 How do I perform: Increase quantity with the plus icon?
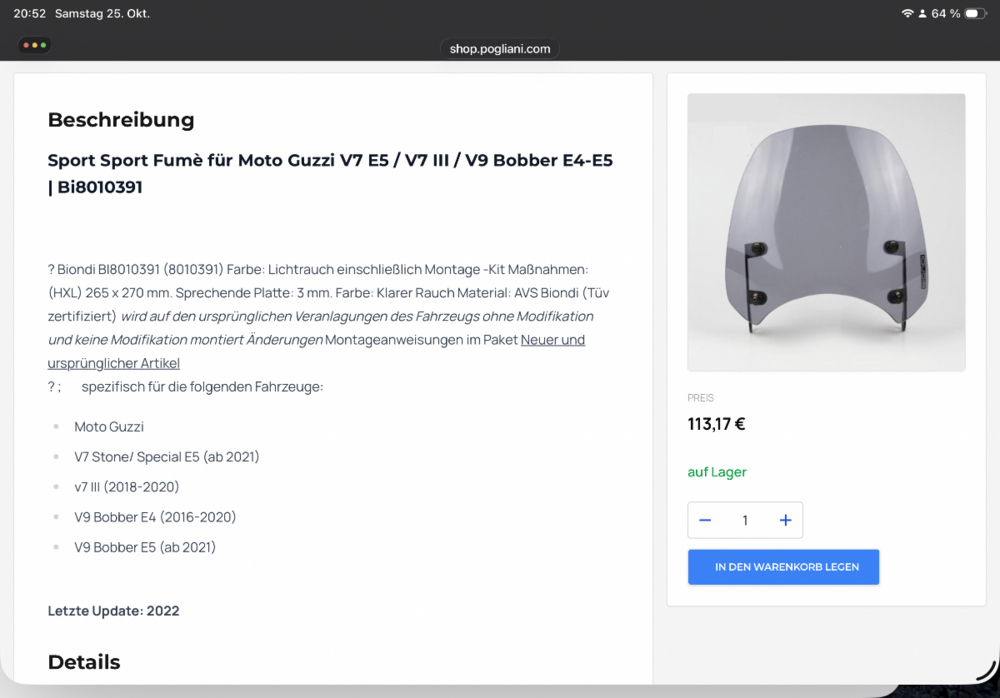(x=785, y=520)
